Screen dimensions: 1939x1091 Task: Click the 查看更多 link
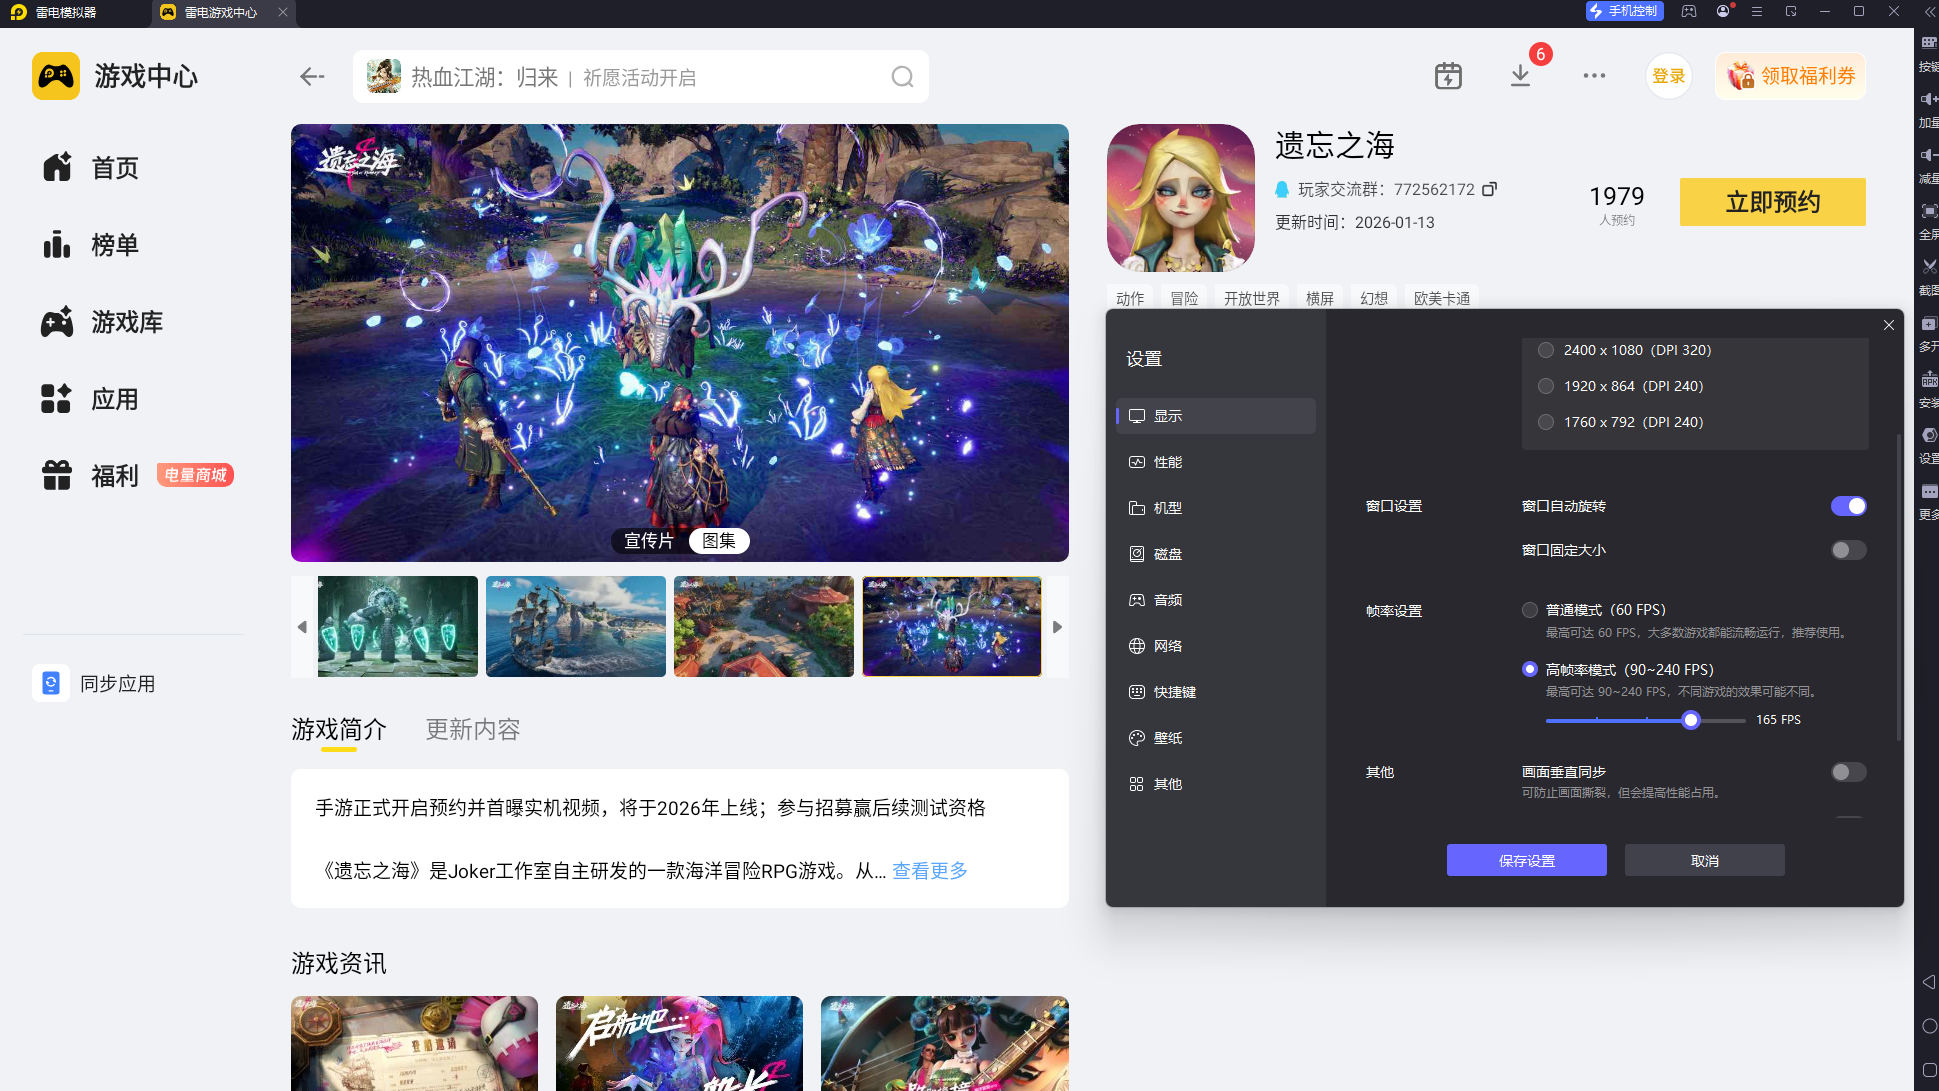coord(929,871)
